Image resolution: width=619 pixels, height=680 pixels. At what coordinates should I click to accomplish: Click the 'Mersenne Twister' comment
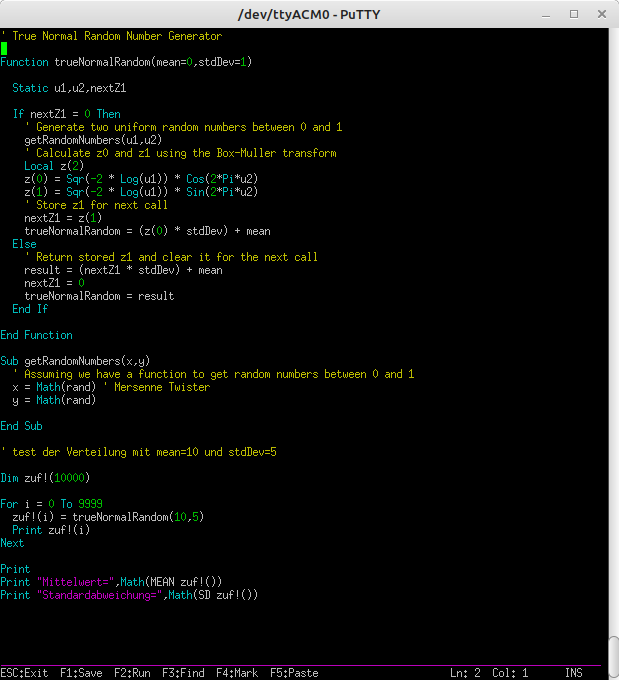[x=157, y=387]
